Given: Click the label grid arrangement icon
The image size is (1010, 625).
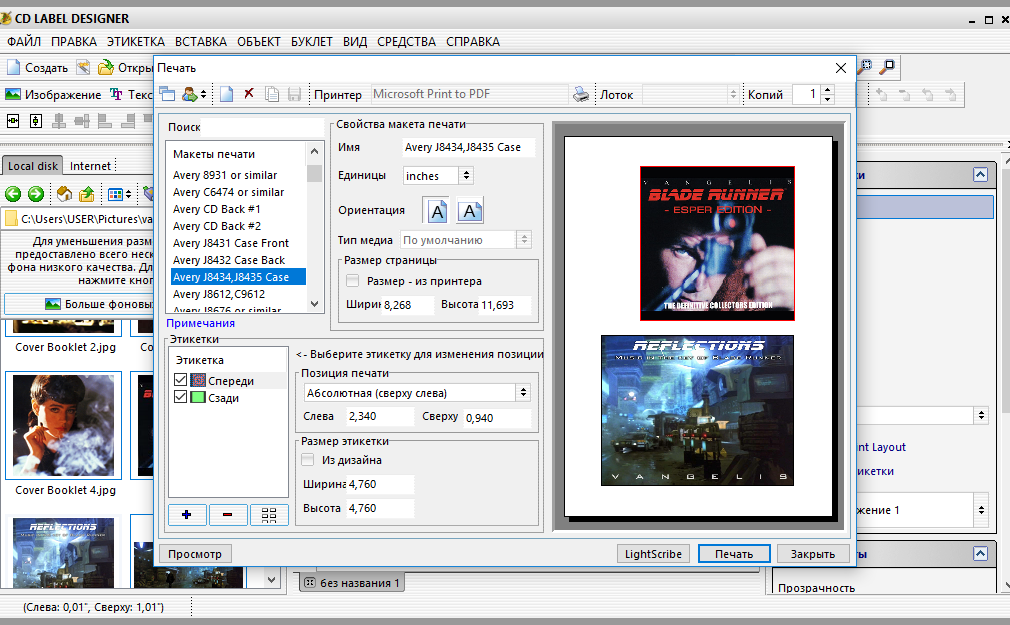Looking at the screenshot, I should click(x=269, y=514).
